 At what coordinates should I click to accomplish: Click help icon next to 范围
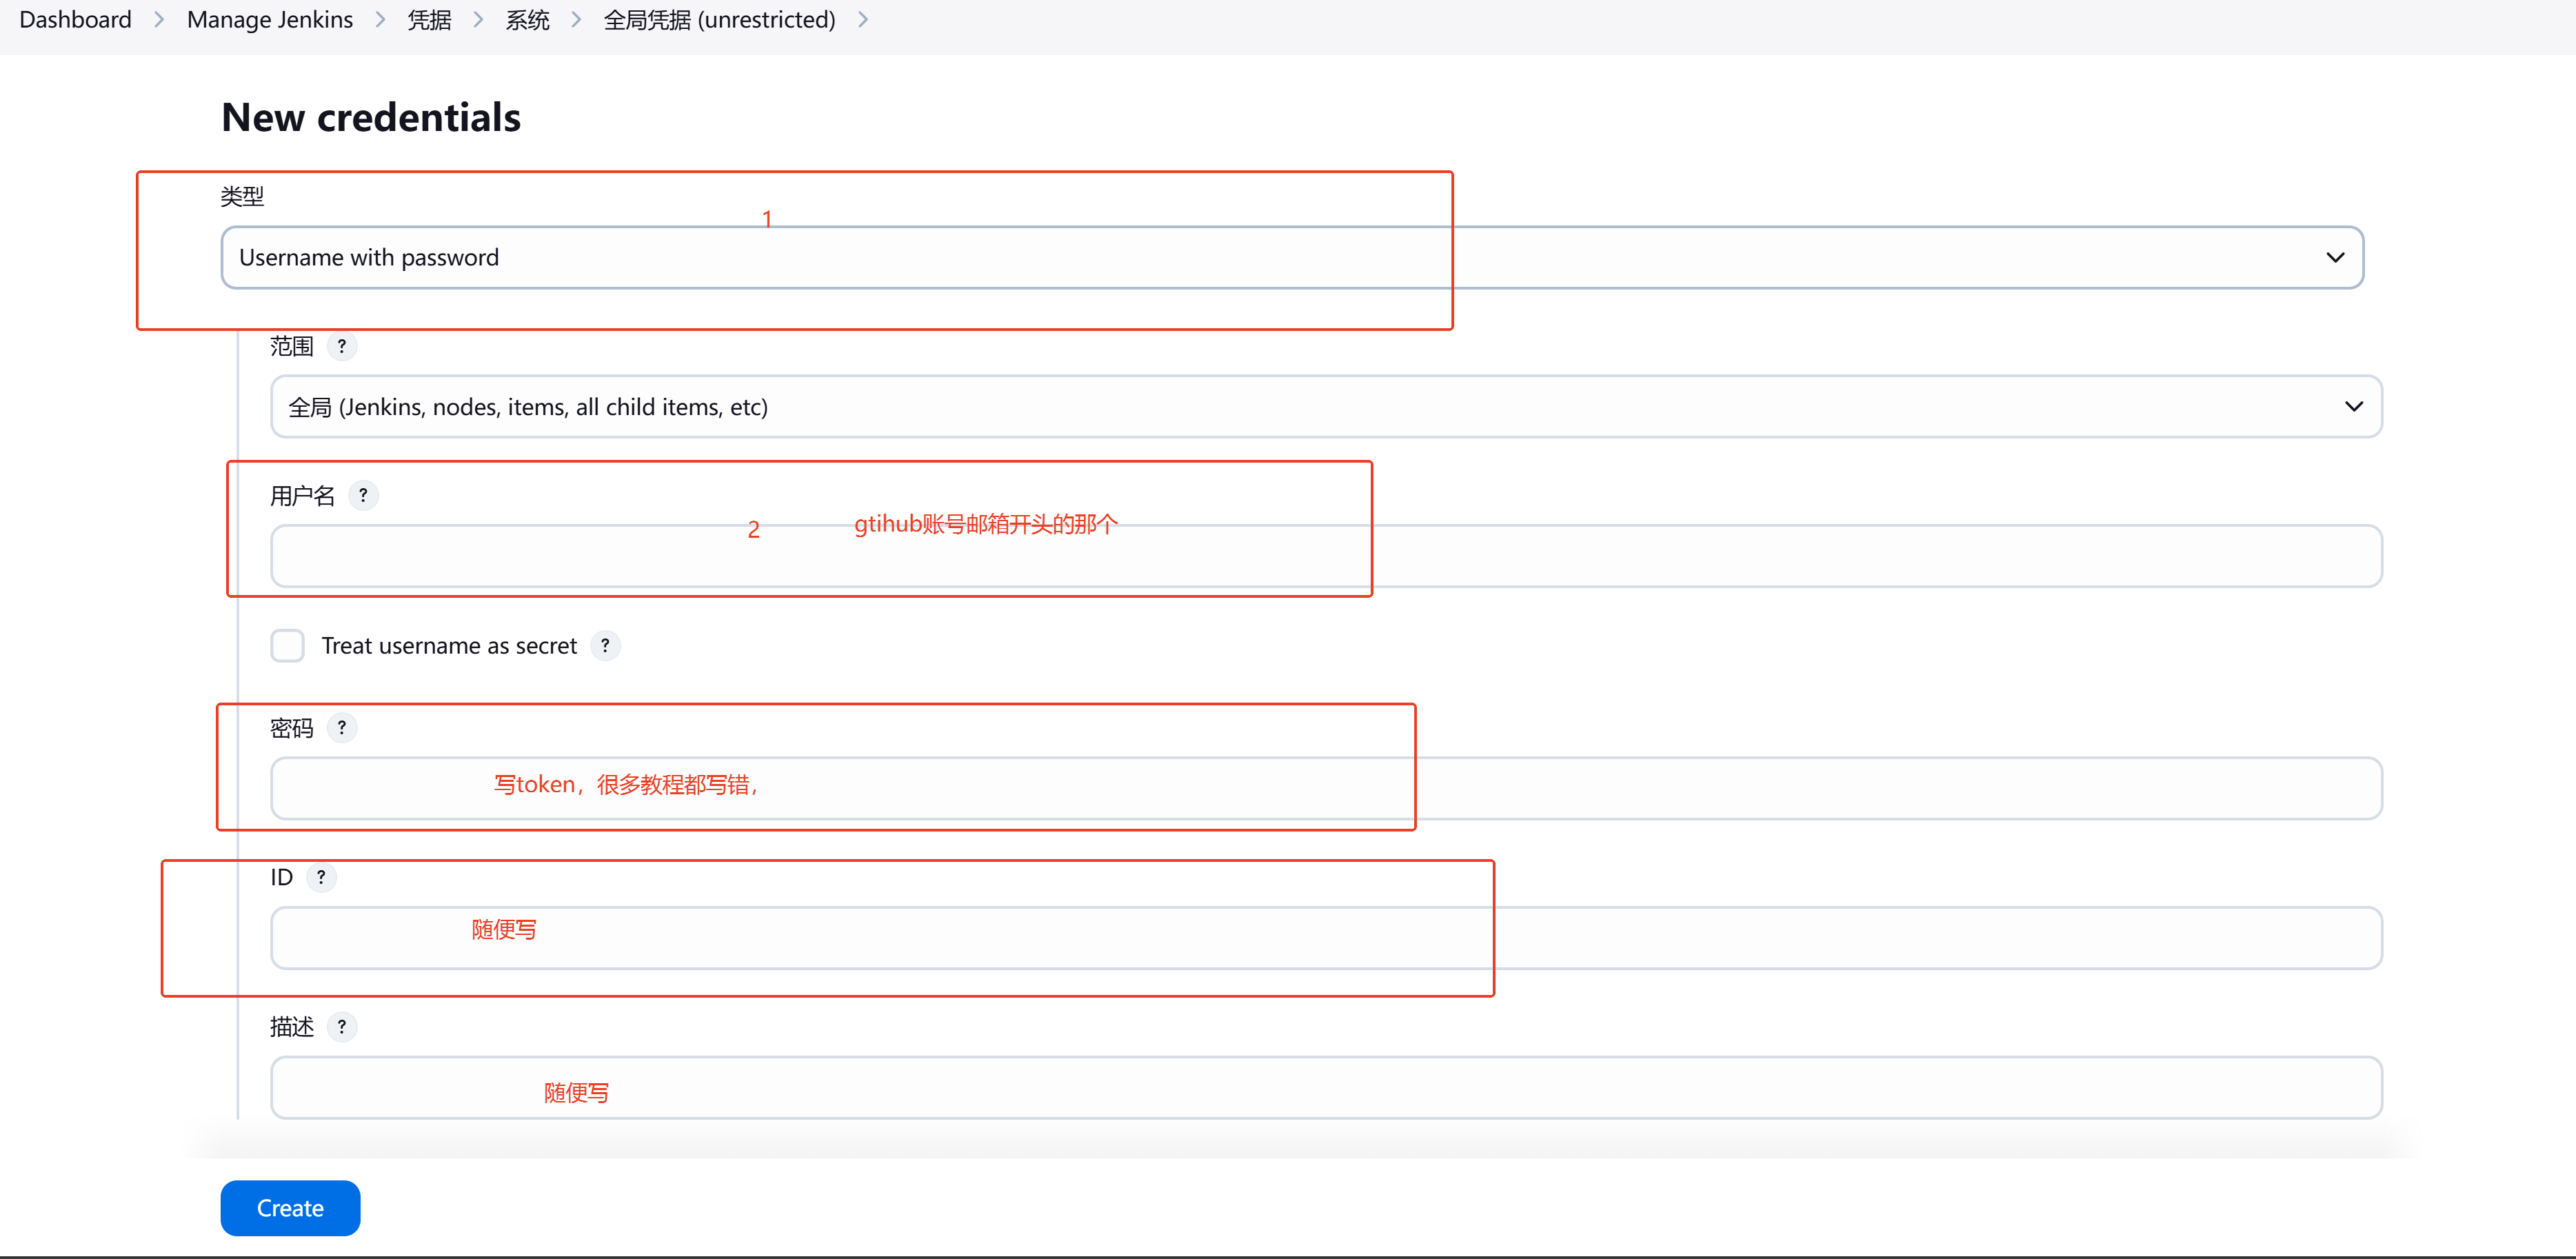coord(342,346)
